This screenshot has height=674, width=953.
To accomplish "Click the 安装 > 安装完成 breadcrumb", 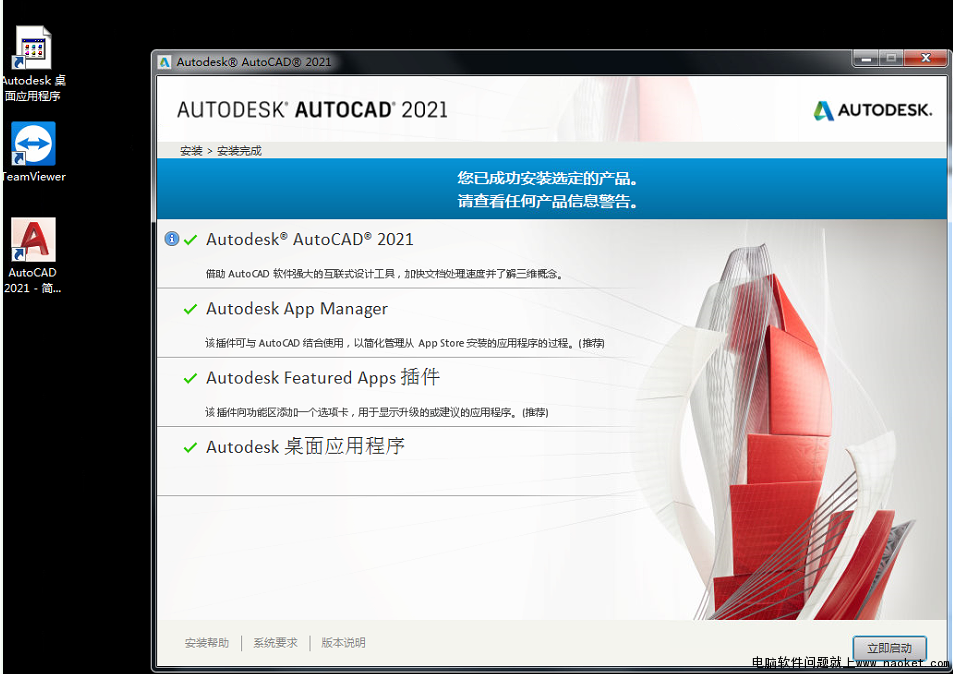I will coord(221,151).
